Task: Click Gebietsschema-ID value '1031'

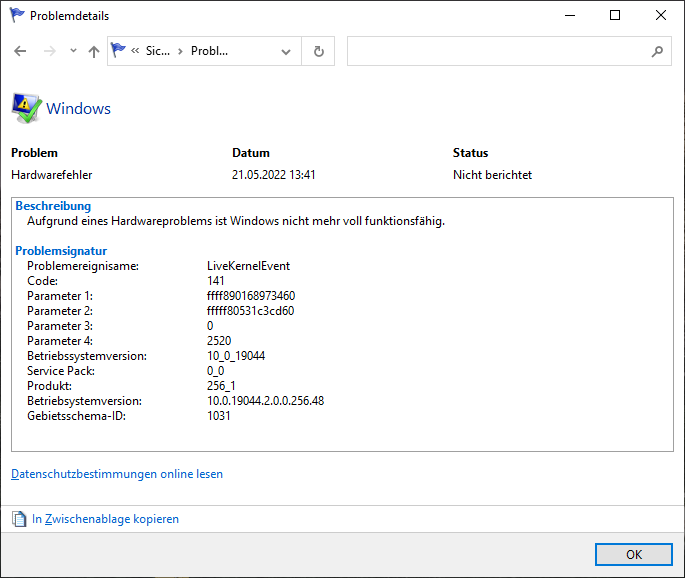Action: pyautogui.click(x=219, y=416)
